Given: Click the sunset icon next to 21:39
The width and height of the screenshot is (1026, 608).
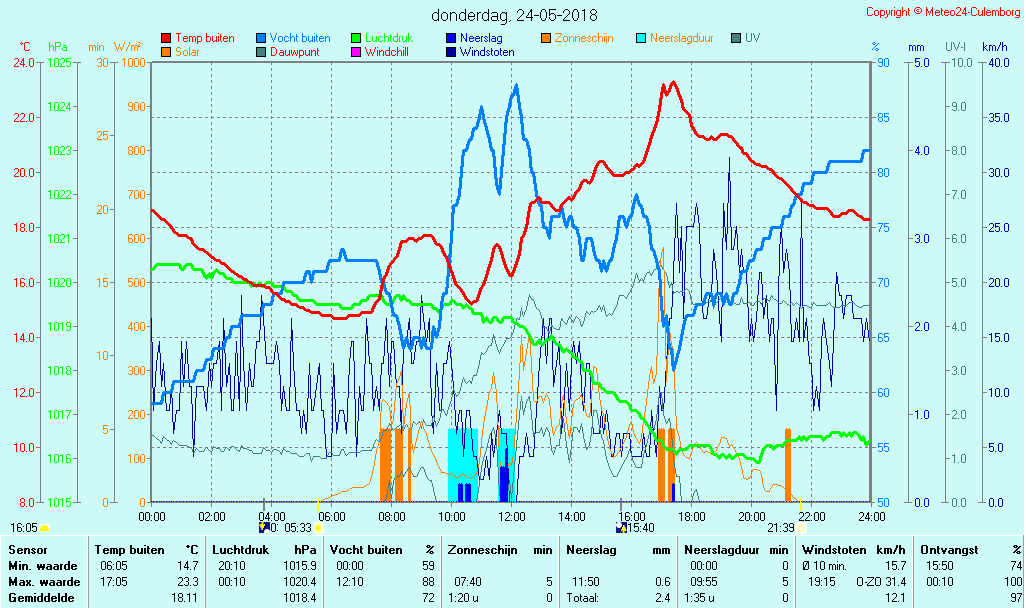Looking at the screenshot, I should pyautogui.click(x=801, y=528).
